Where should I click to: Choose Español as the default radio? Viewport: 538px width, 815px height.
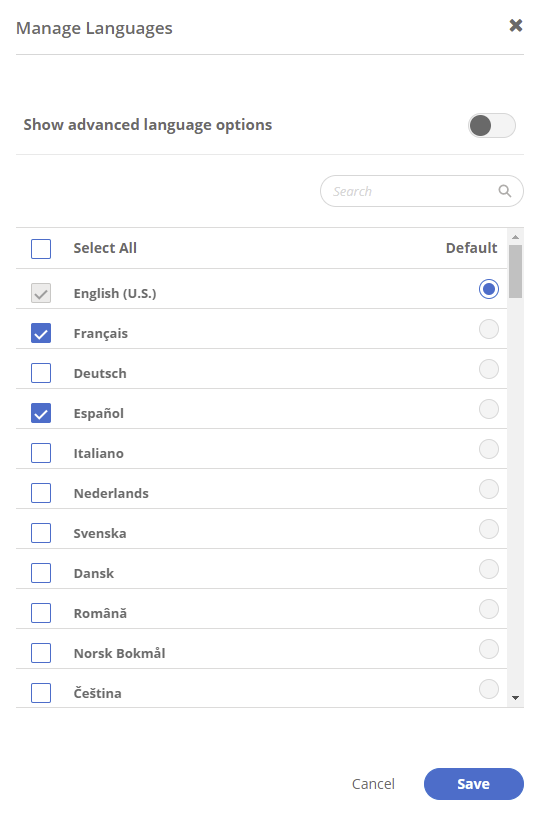[x=489, y=409]
